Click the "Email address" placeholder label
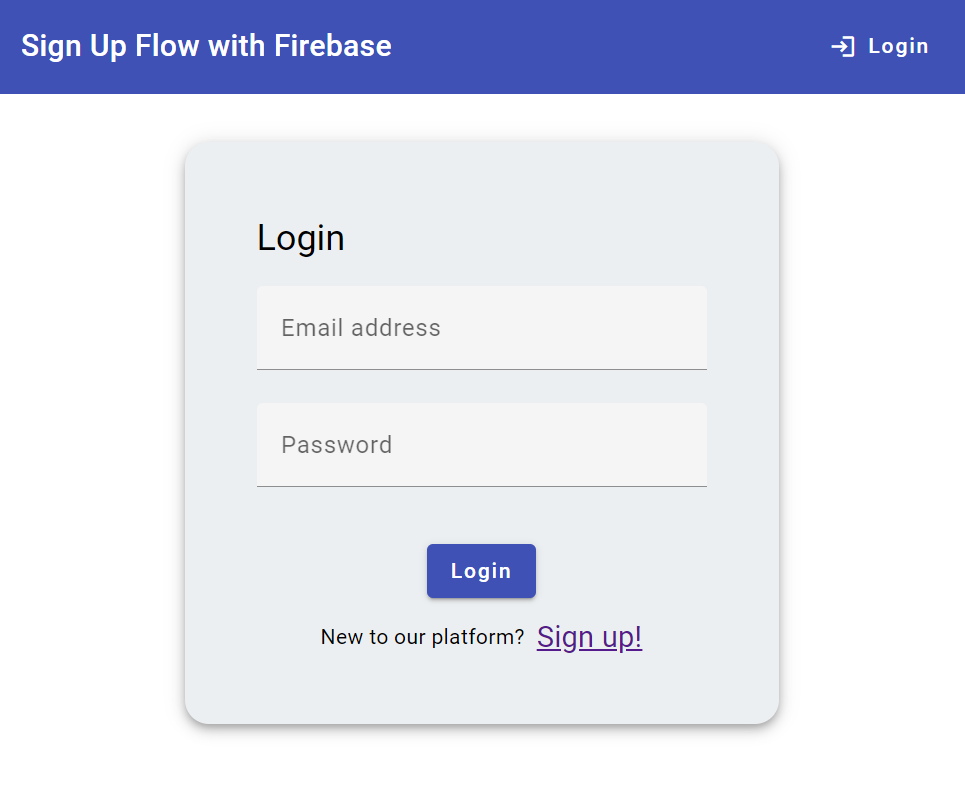This screenshot has width=965, height=799. (x=360, y=328)
